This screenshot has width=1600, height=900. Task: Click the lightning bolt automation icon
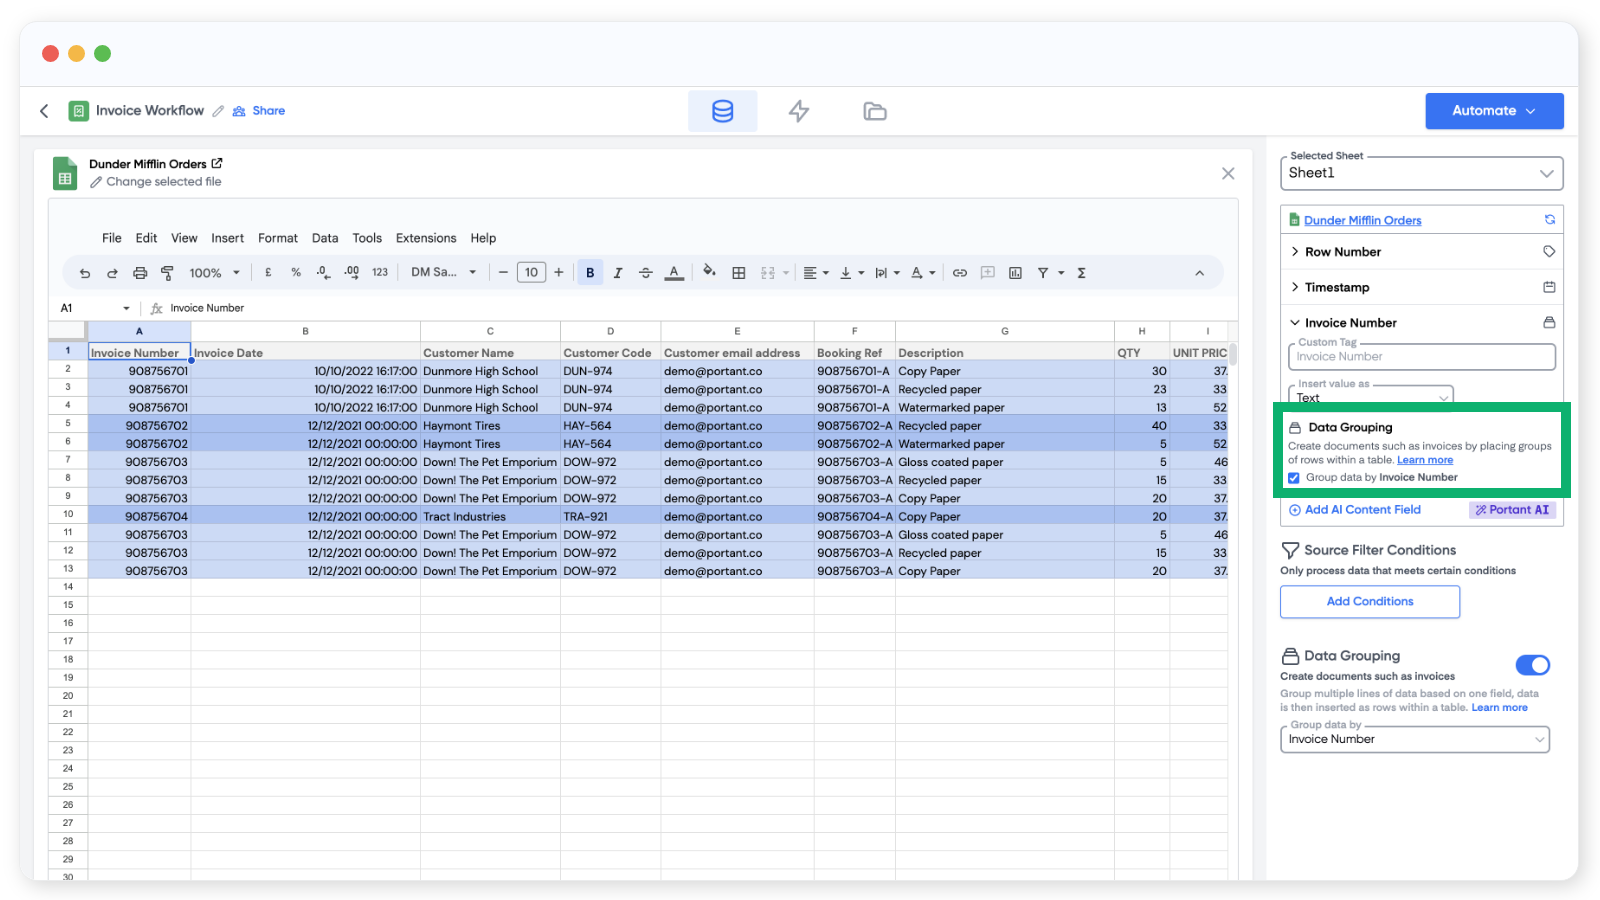[798, 111]
